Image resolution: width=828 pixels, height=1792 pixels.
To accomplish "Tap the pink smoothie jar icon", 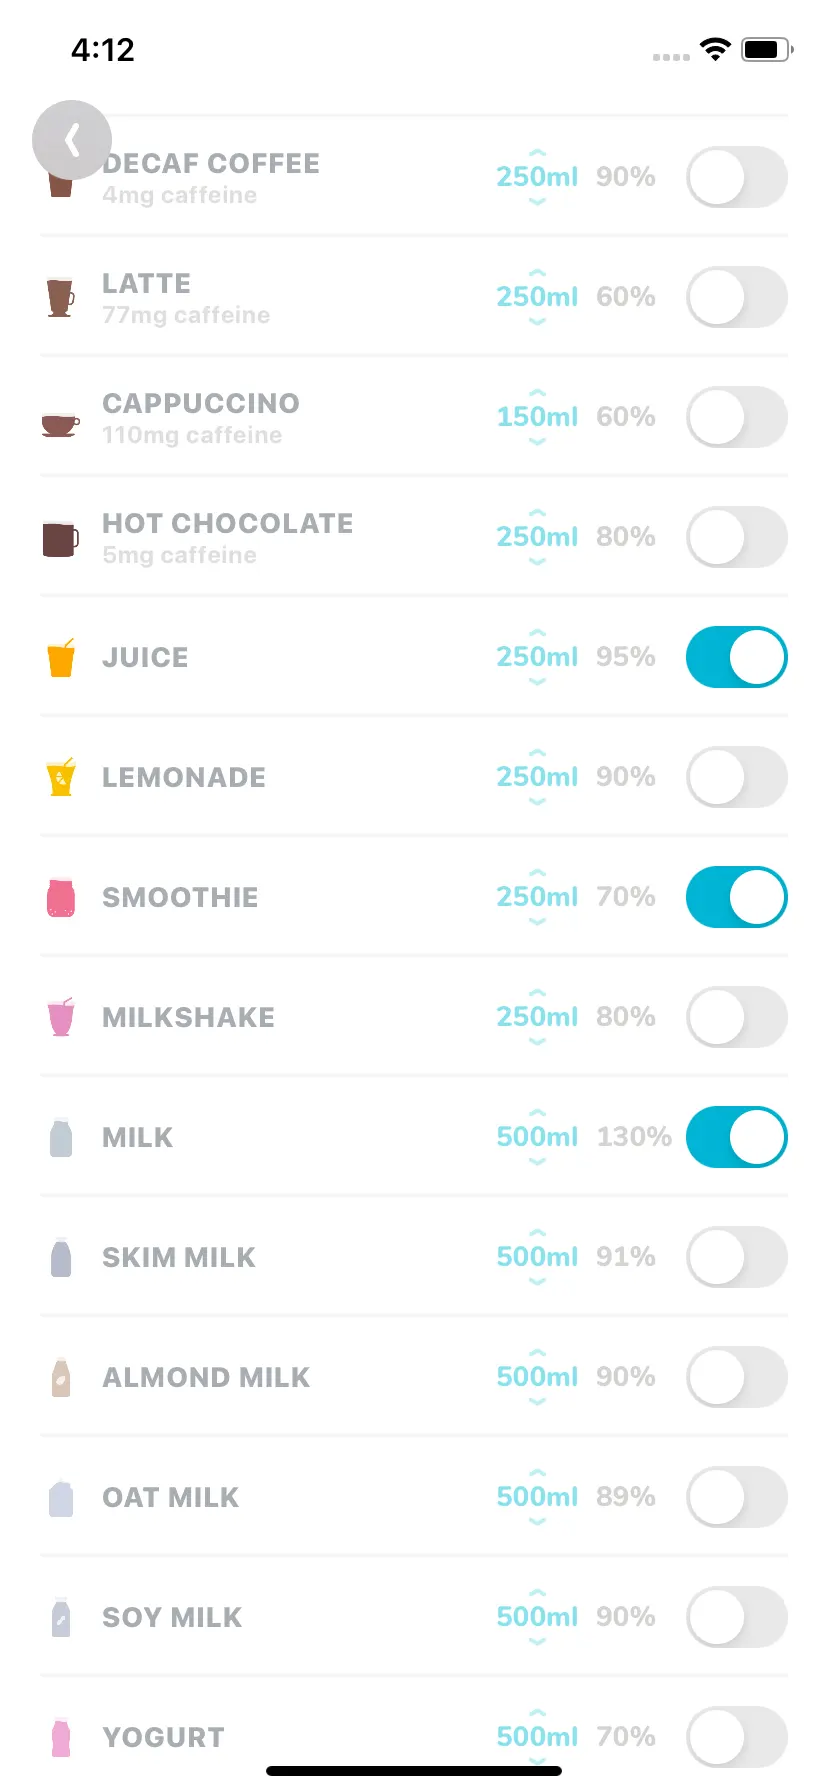I will coord(61,897).
